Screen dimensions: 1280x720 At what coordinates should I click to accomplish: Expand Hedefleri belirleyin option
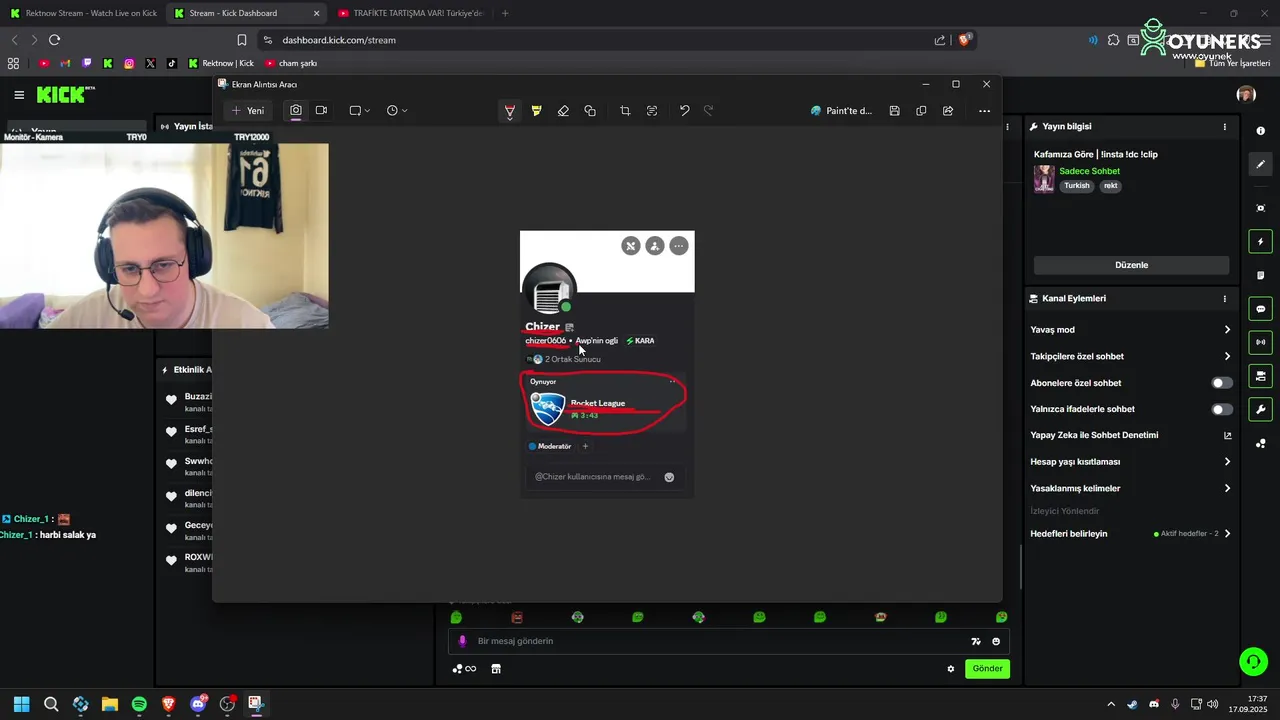[1130, 534]
